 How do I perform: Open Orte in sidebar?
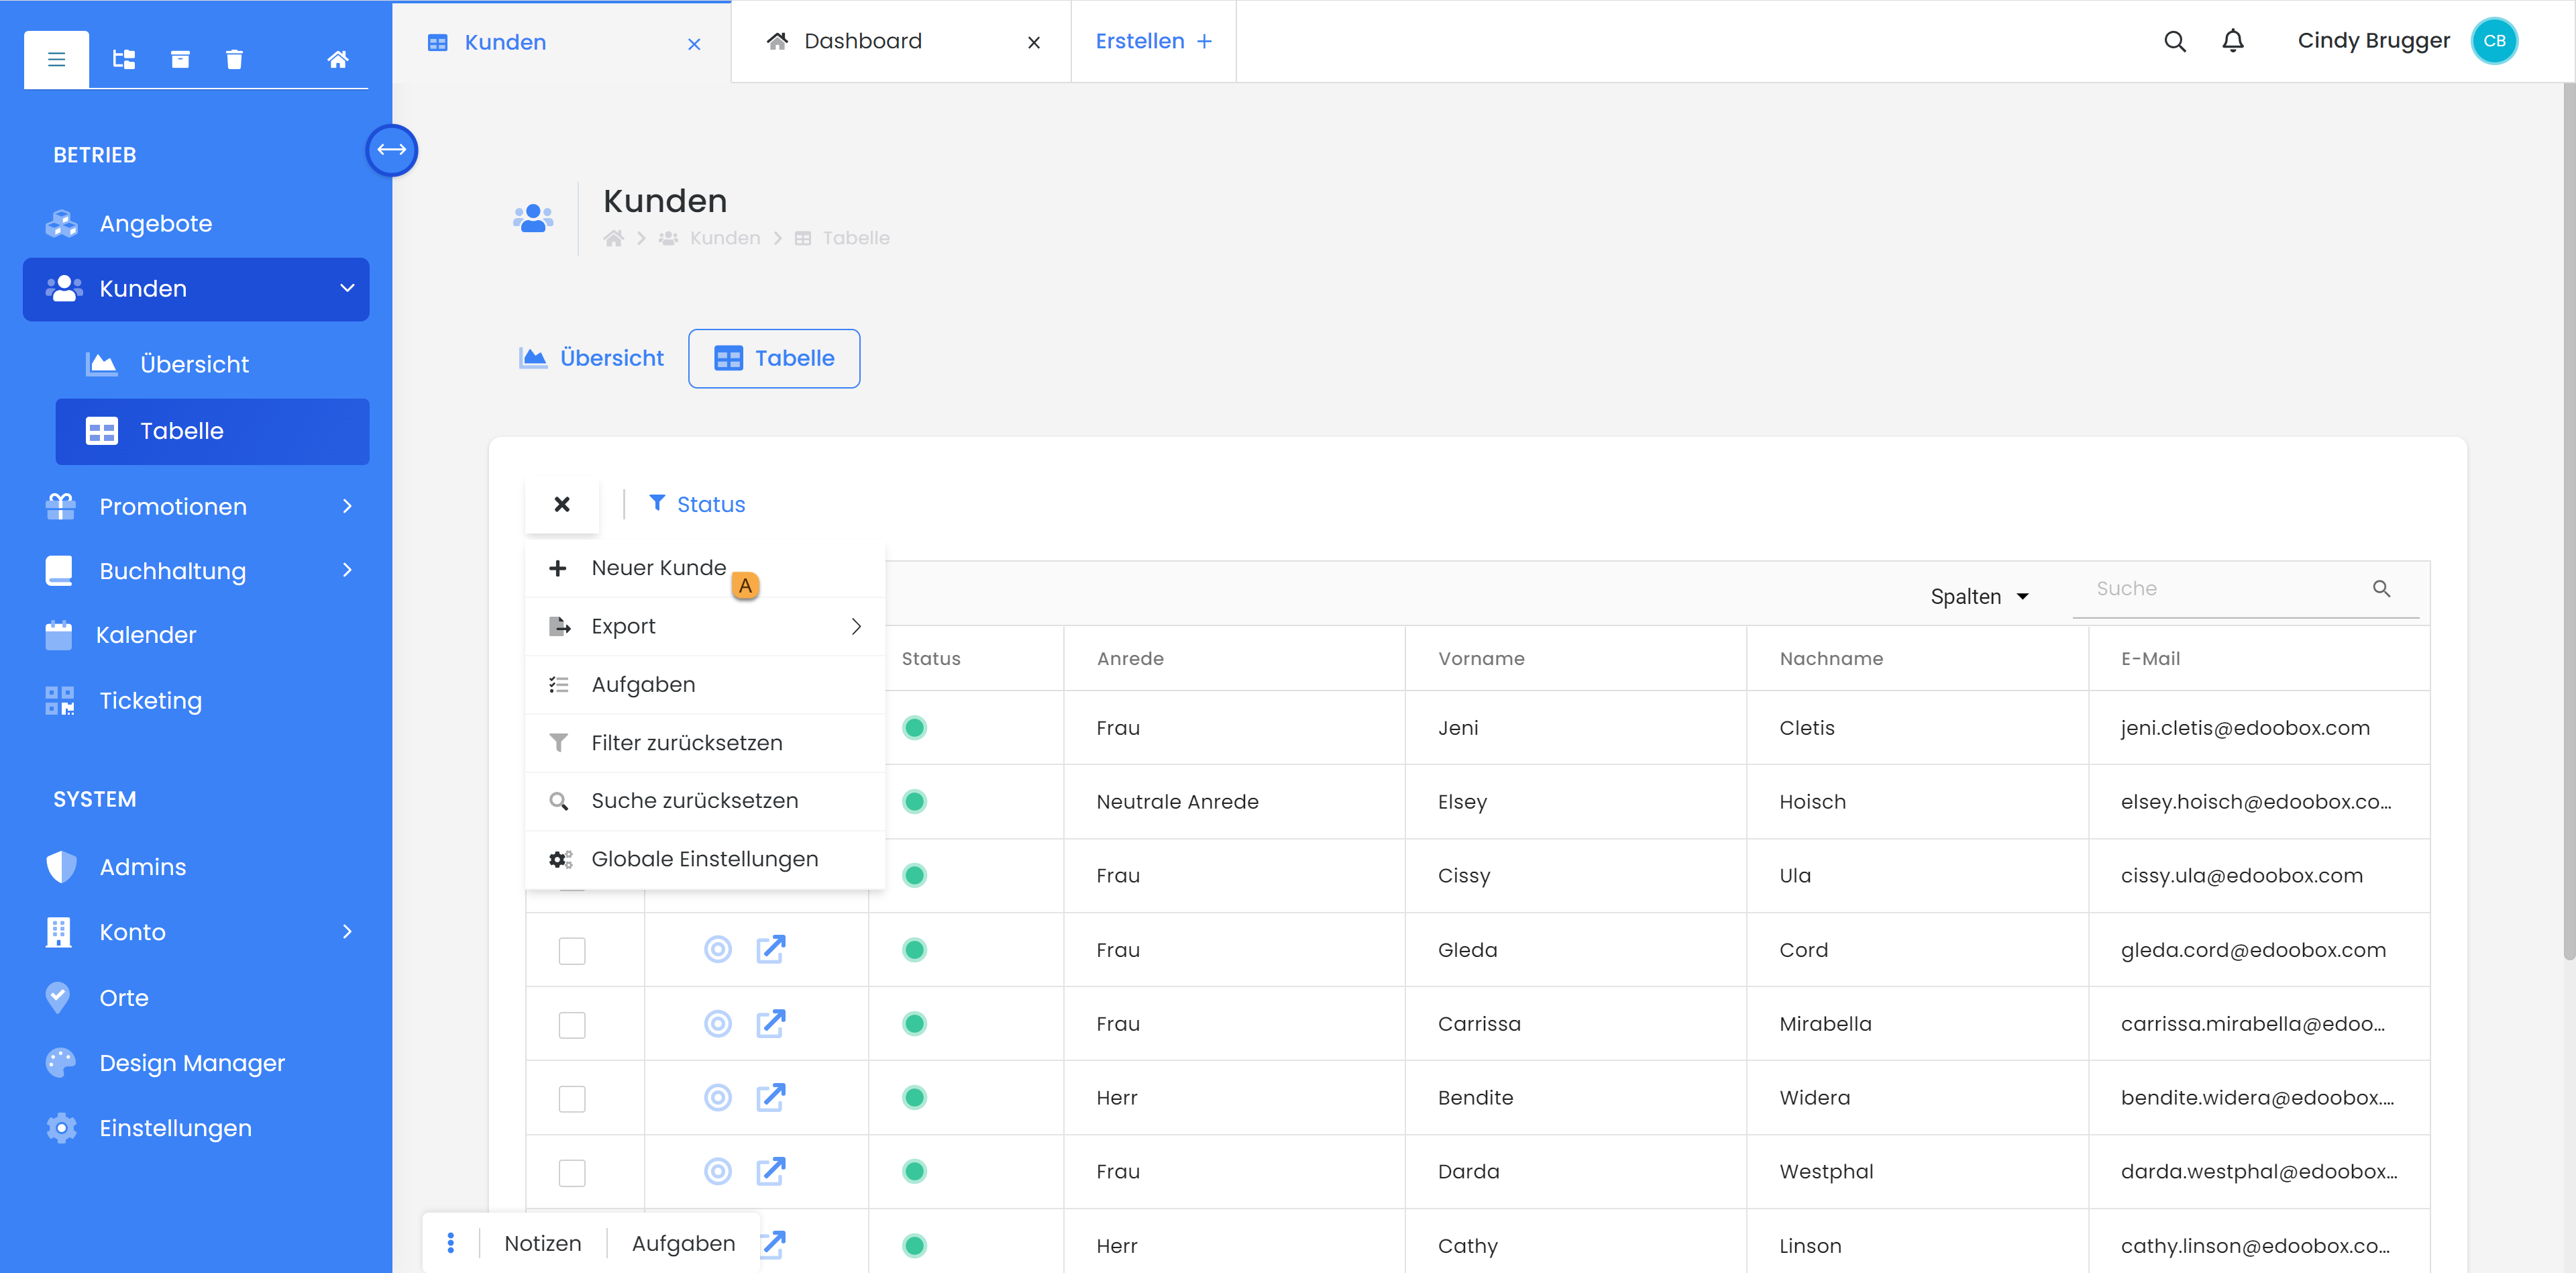pos(123,997)
